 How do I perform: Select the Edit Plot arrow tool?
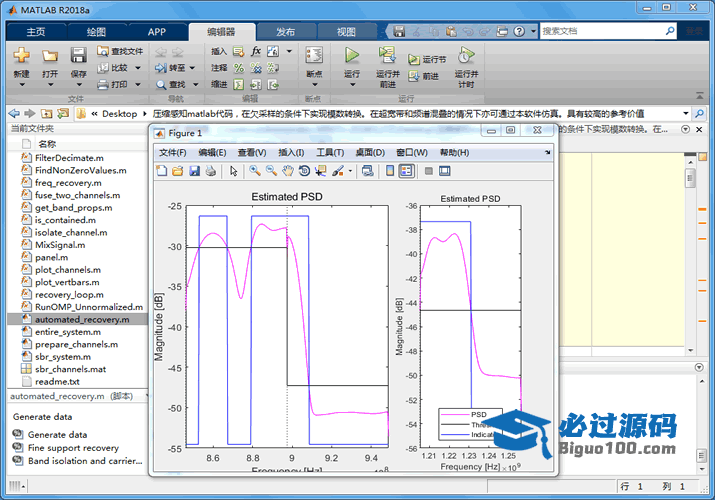(233, 171)
